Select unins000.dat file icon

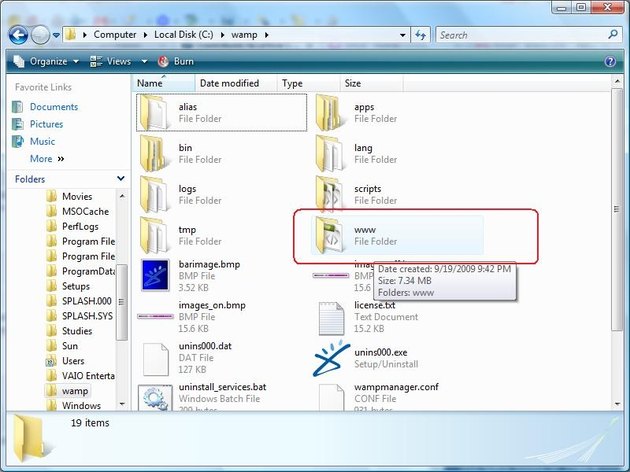pyautogui.click(x=155, y=359)
